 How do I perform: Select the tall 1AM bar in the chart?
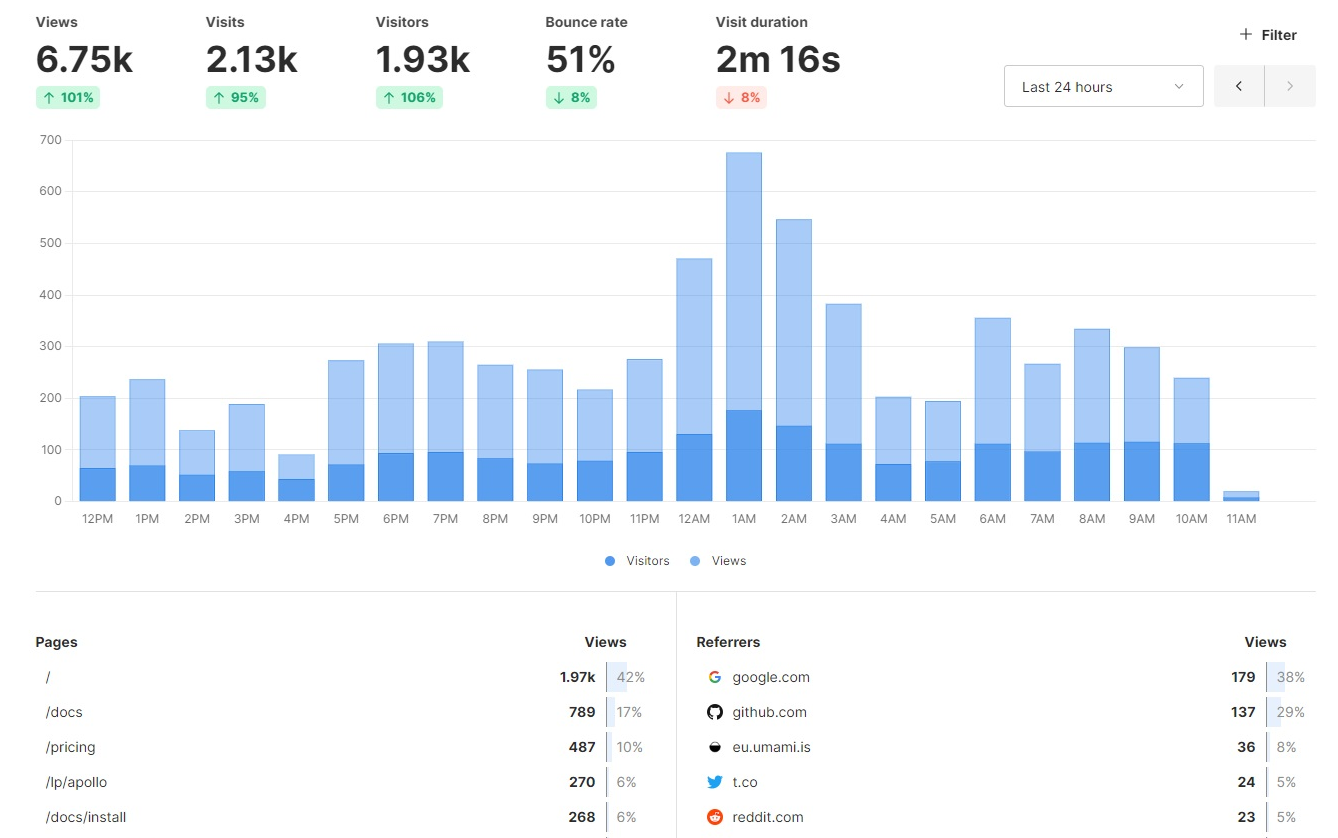tap(743, 320)
